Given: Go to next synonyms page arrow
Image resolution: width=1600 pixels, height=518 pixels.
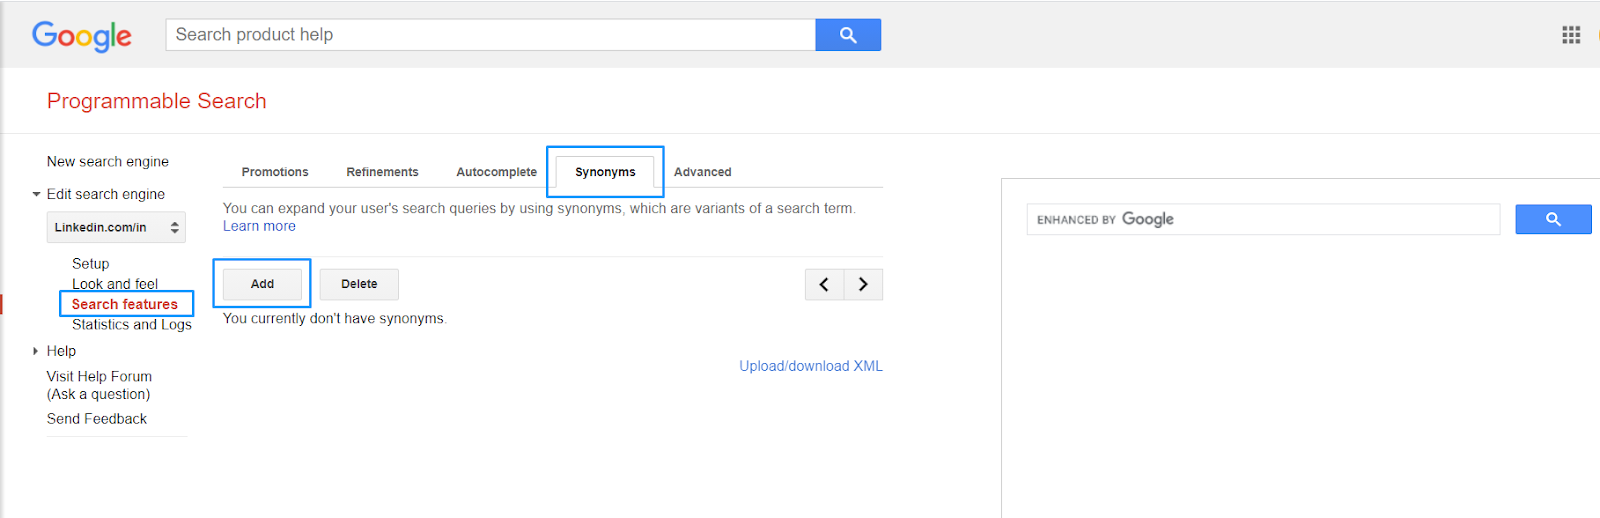Looking at the screenshot, I should point(863,285).
